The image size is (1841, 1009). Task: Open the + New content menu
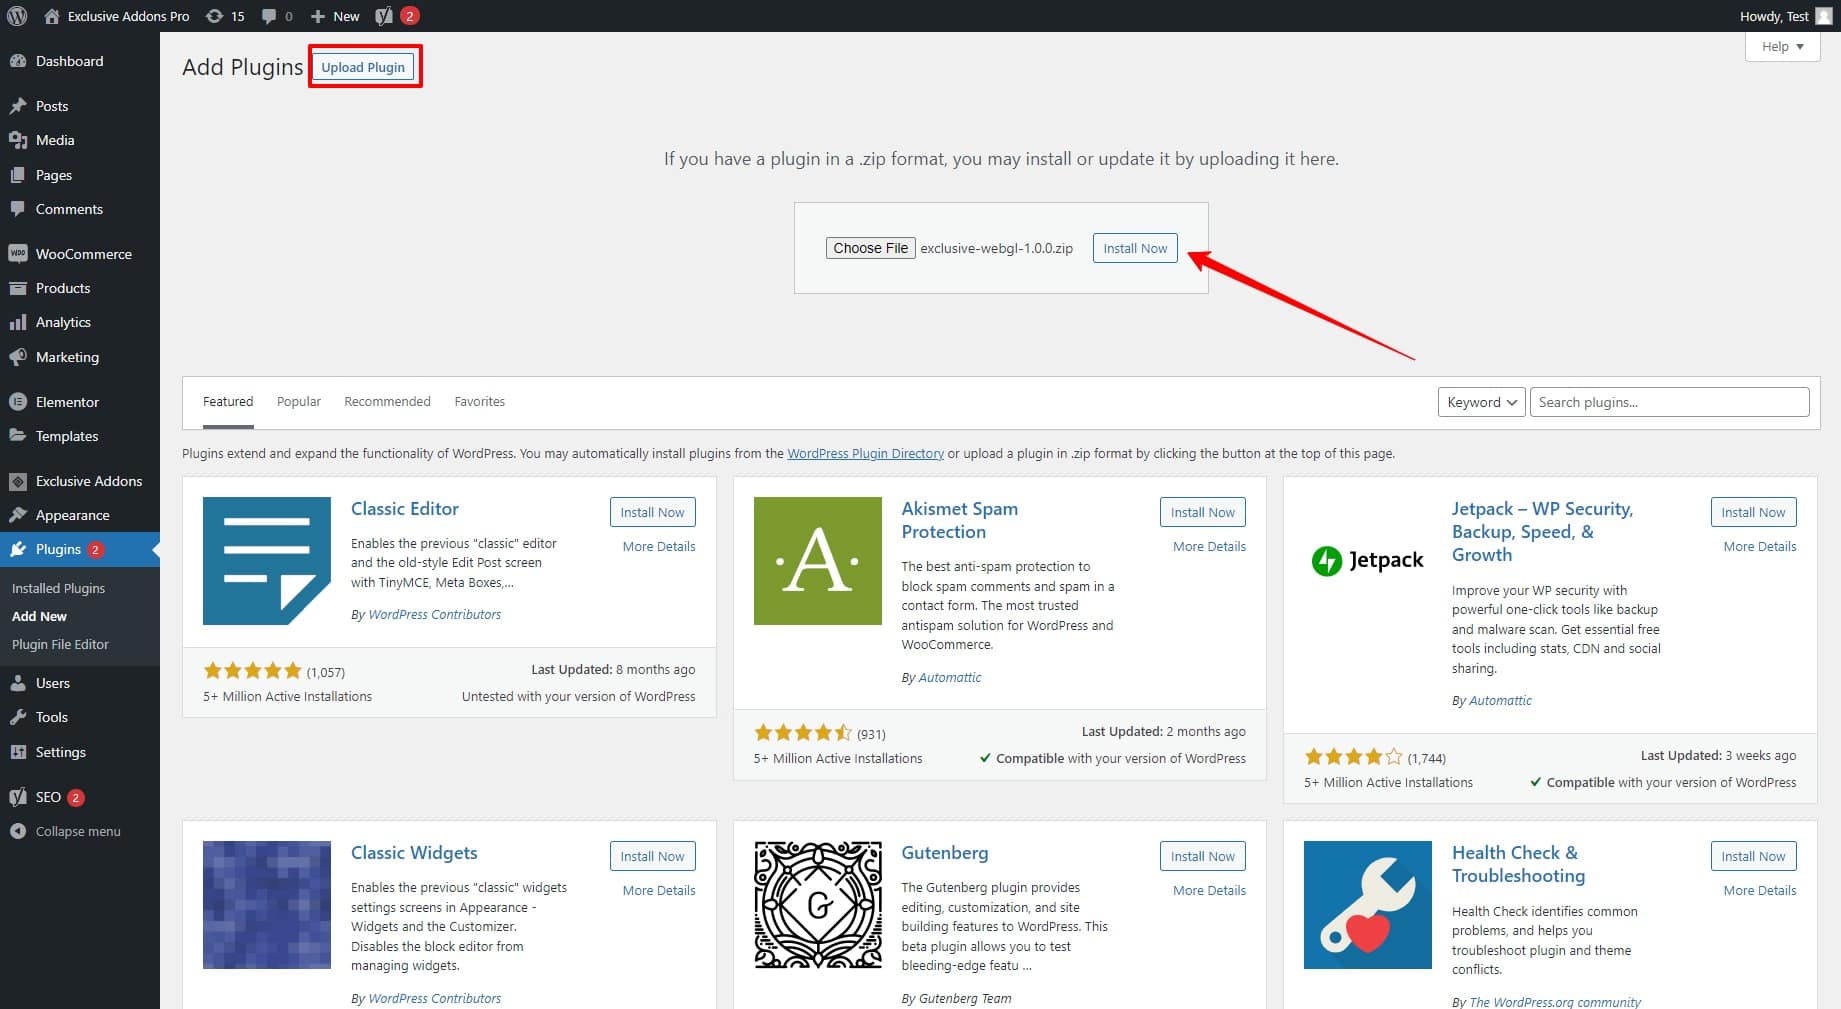pos(335,16)
